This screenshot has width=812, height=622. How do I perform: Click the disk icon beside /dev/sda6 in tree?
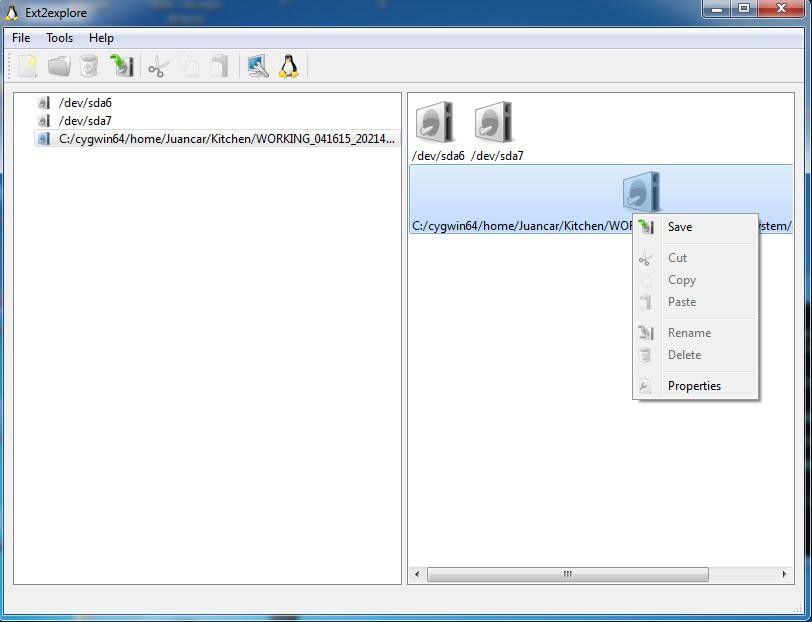(x=44, y=103)
